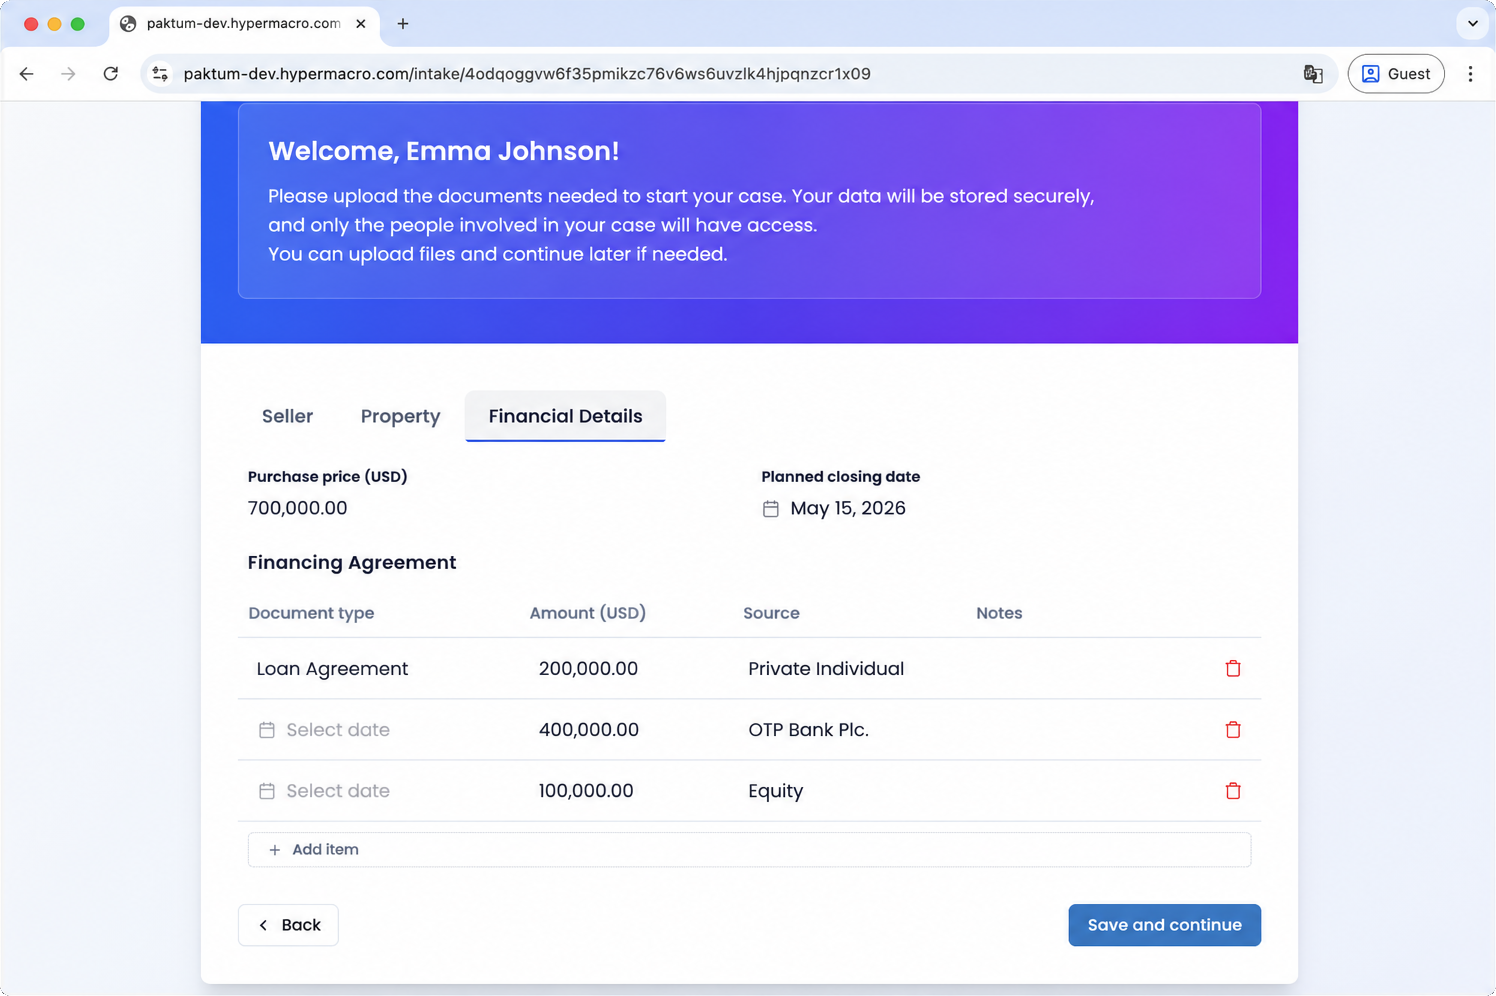
Task: Edit the purchase price 700,000.00 field
Action: click(x=298, y=508)
